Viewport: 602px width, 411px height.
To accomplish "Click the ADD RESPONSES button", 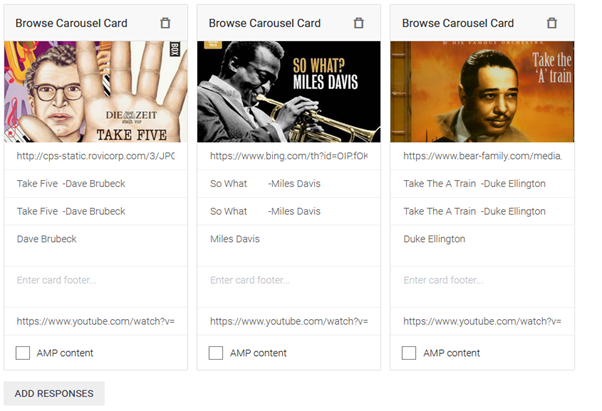I will [x=54, y=393].
